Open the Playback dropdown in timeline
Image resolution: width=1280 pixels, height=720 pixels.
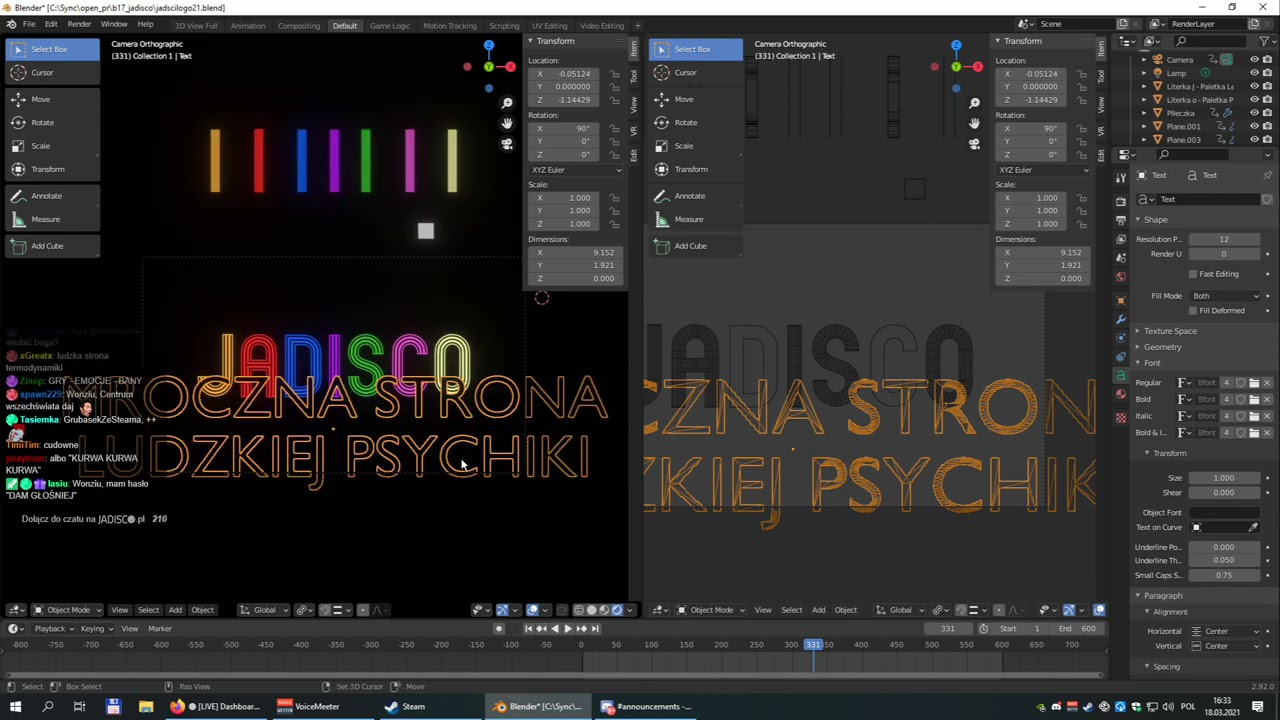[53, 629]
